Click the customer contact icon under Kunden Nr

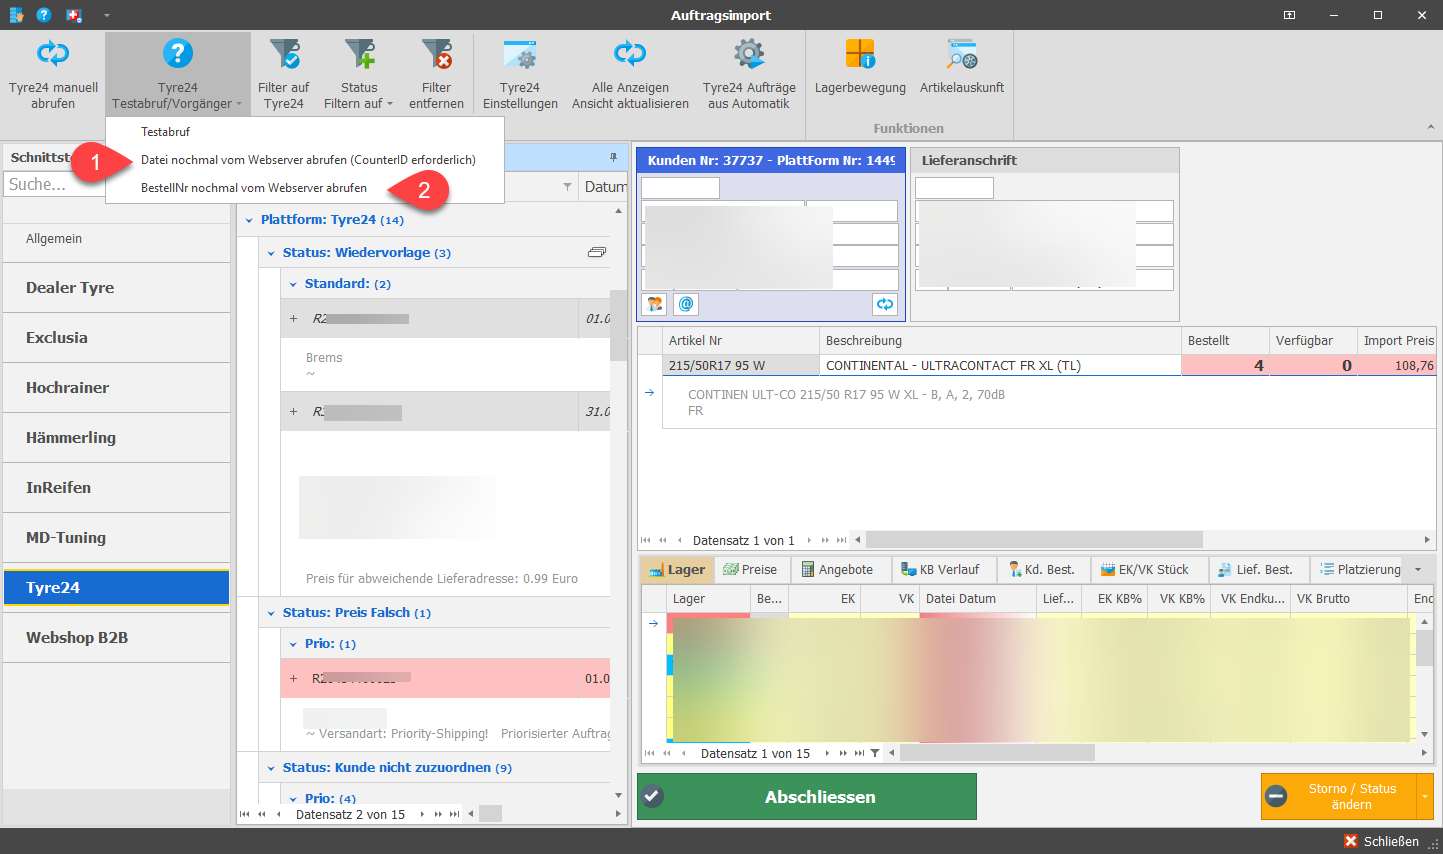point(655,304)
